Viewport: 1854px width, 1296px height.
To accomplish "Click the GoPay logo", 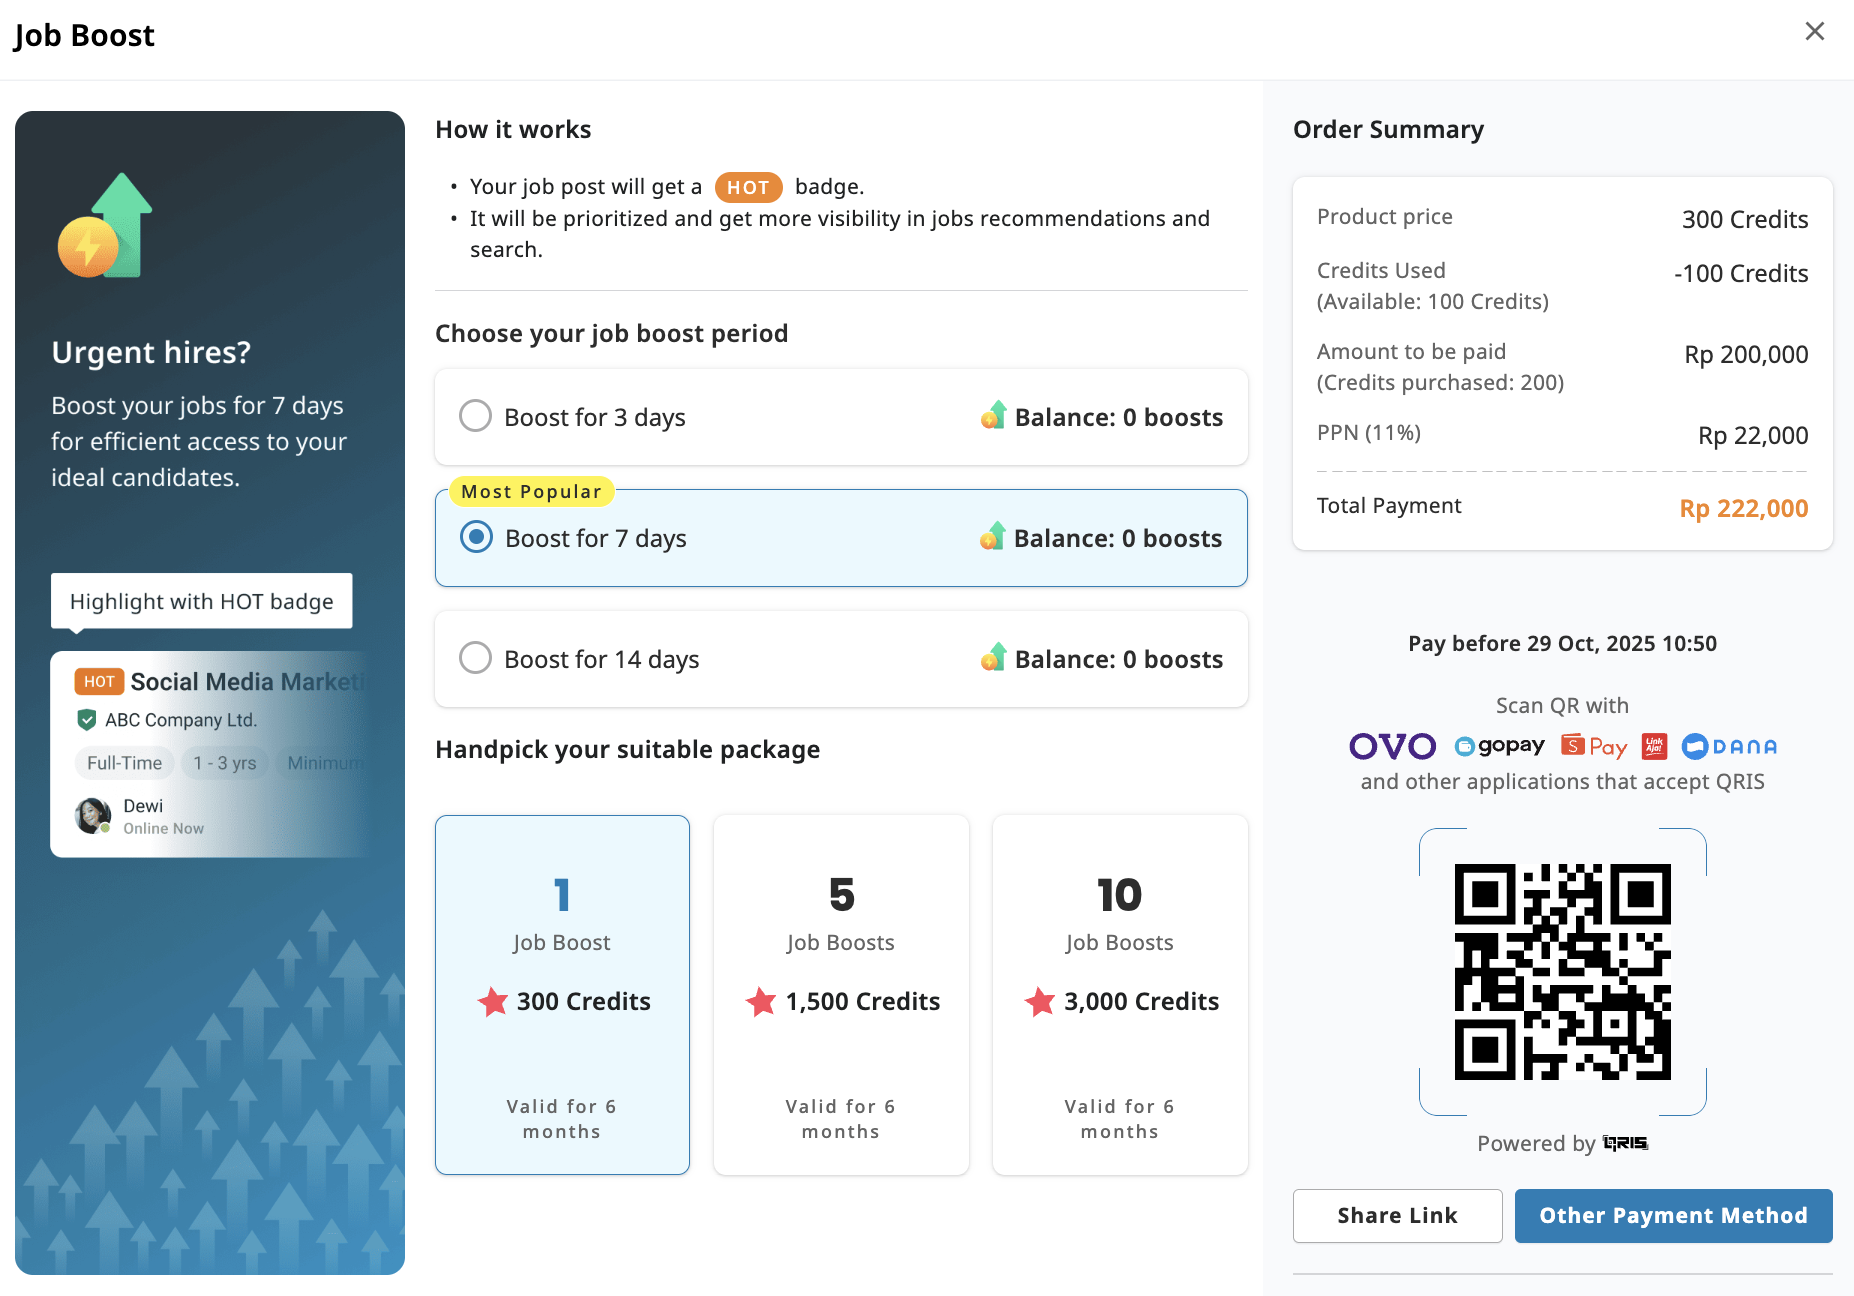I will coord(1499,746).
